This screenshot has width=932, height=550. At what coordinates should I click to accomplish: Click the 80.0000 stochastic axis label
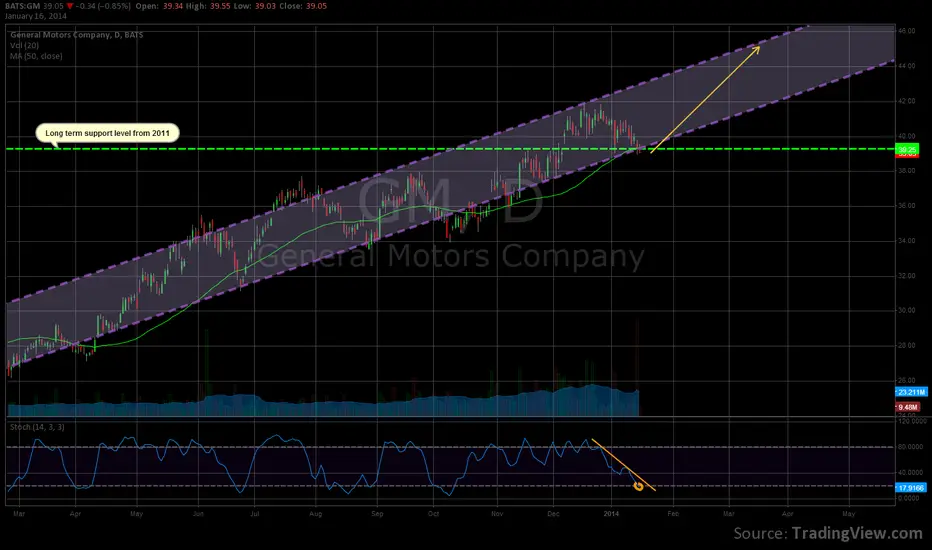click(912, 447)
